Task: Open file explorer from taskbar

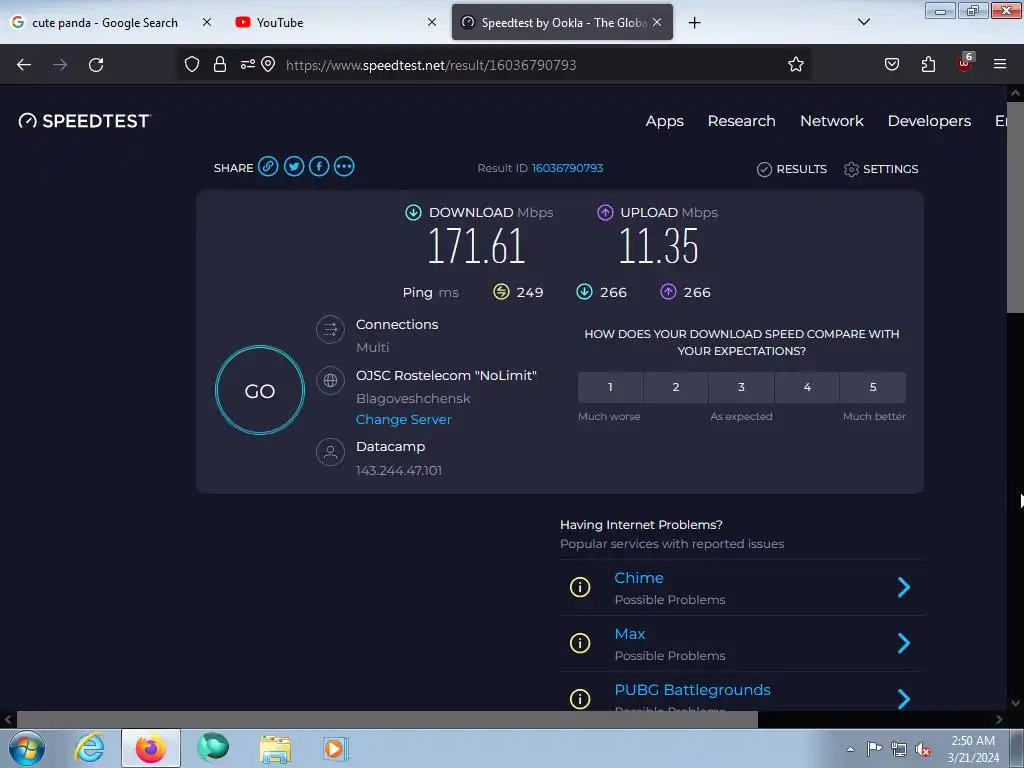Action: 276,749
